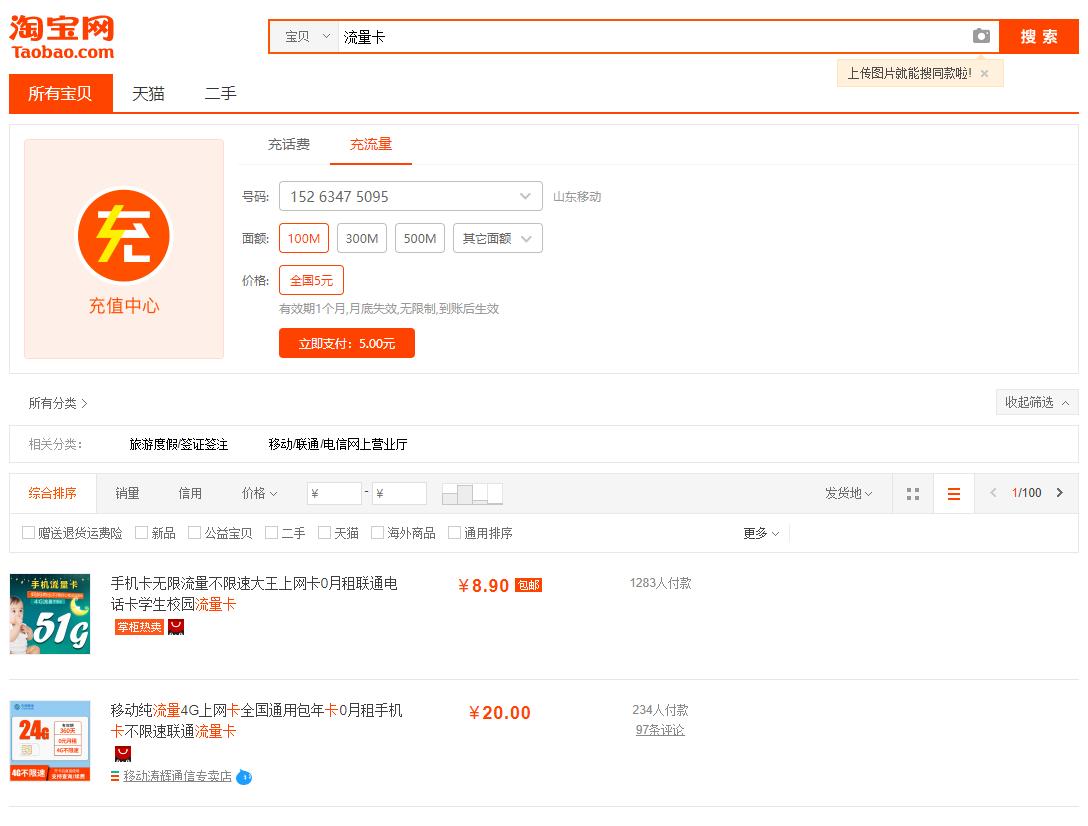The width and height of the screenshot is (1088, 826).
Task: Dismiss the image upload tooltip
Action: pyautogui.click(x=984, y=72)
